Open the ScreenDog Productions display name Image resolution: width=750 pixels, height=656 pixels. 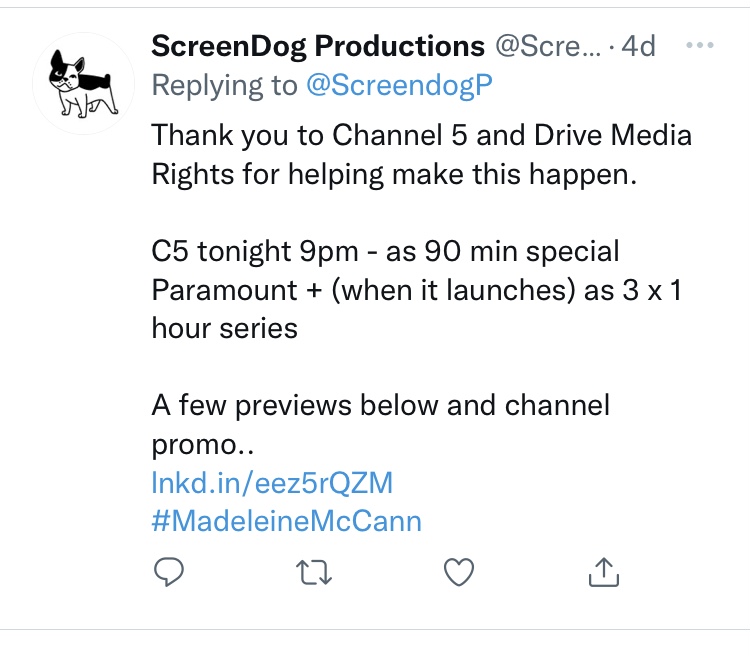click(317, 46)
